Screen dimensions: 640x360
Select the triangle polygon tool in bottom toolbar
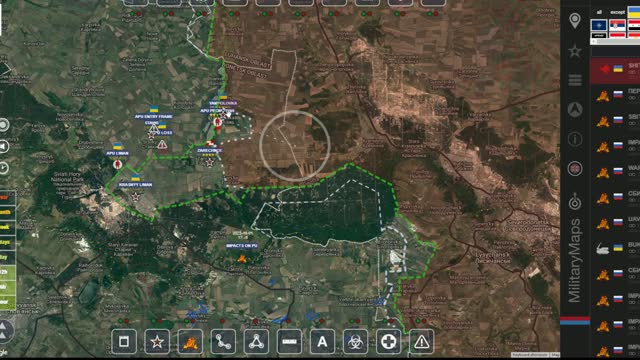pos(256,341)
